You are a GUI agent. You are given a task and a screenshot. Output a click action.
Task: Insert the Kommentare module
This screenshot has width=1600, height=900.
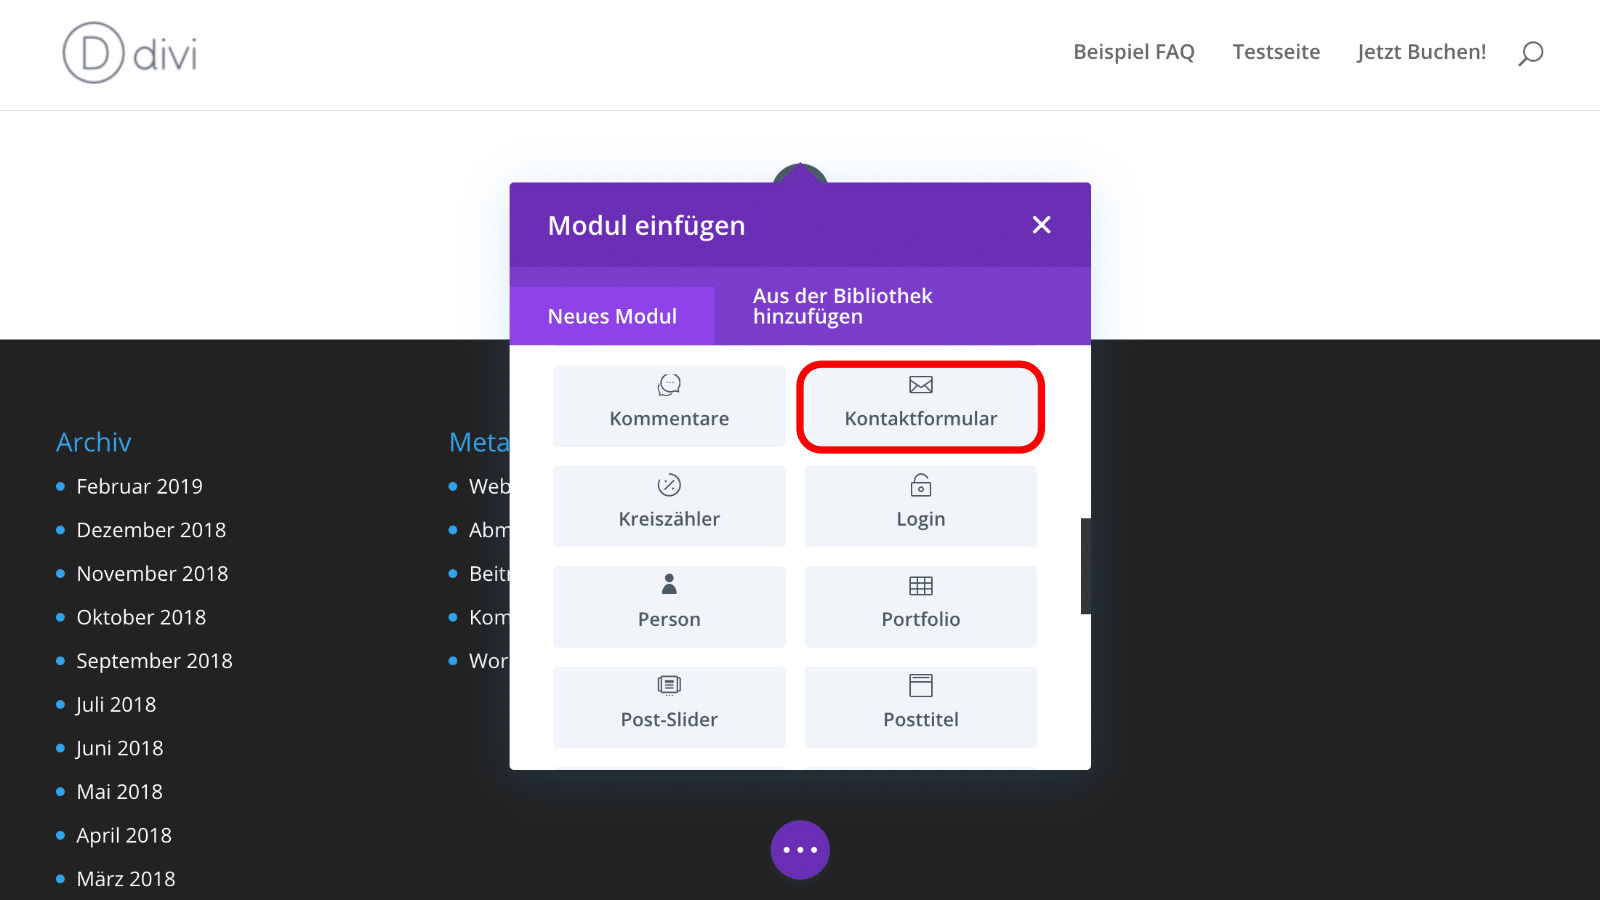pyautogui.click(x=669, y=406)
